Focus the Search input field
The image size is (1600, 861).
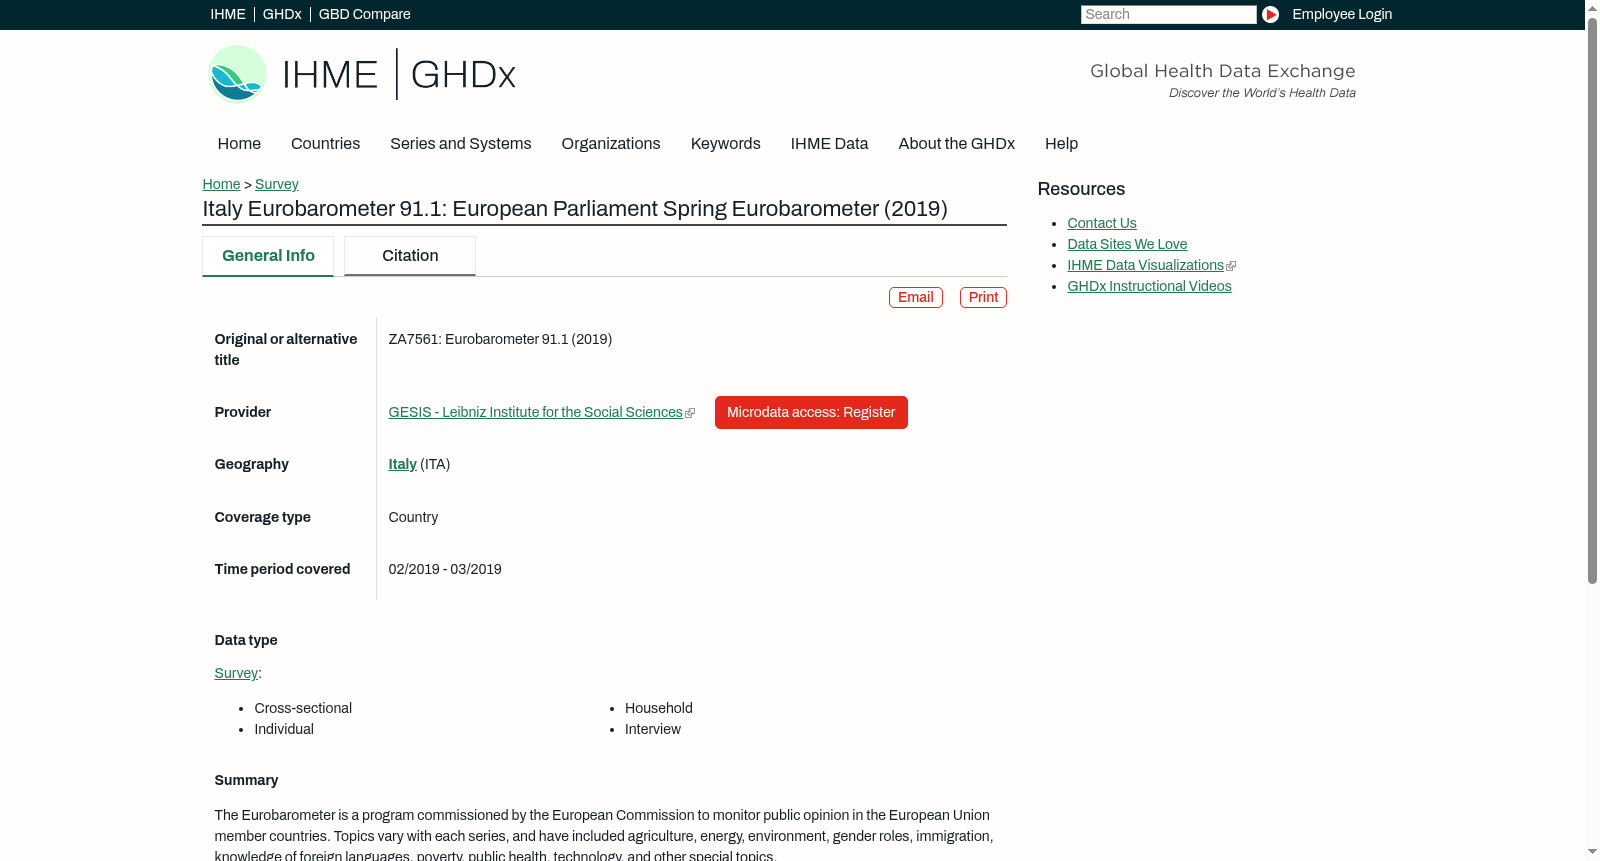(x=1168, y=14)
